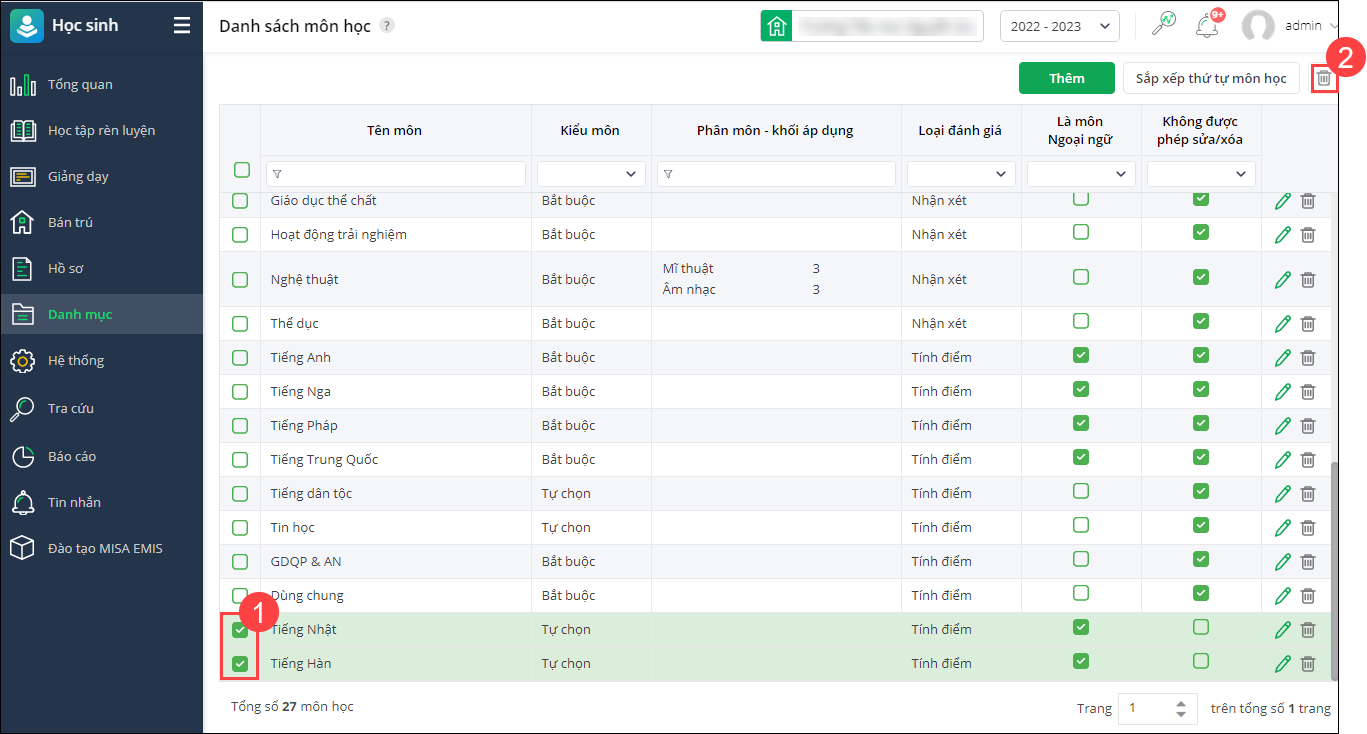
Task: Click the green school home icon
Action: tap(776, 26)
